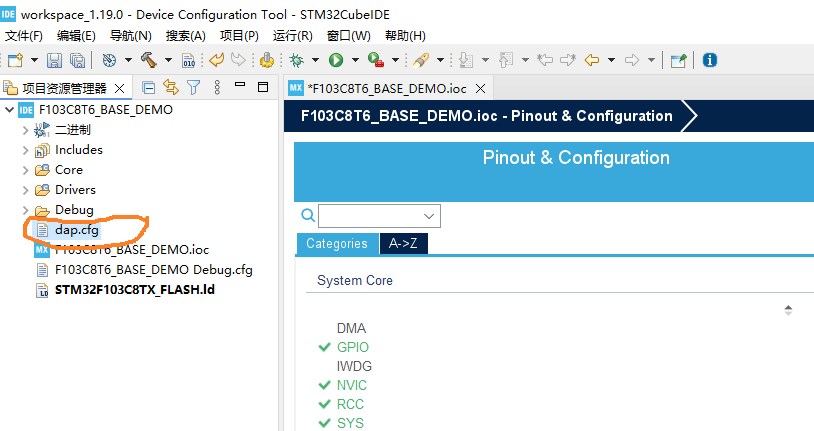Run the project with green play icon
The image size is (814, 431).
tap(336, 60)
